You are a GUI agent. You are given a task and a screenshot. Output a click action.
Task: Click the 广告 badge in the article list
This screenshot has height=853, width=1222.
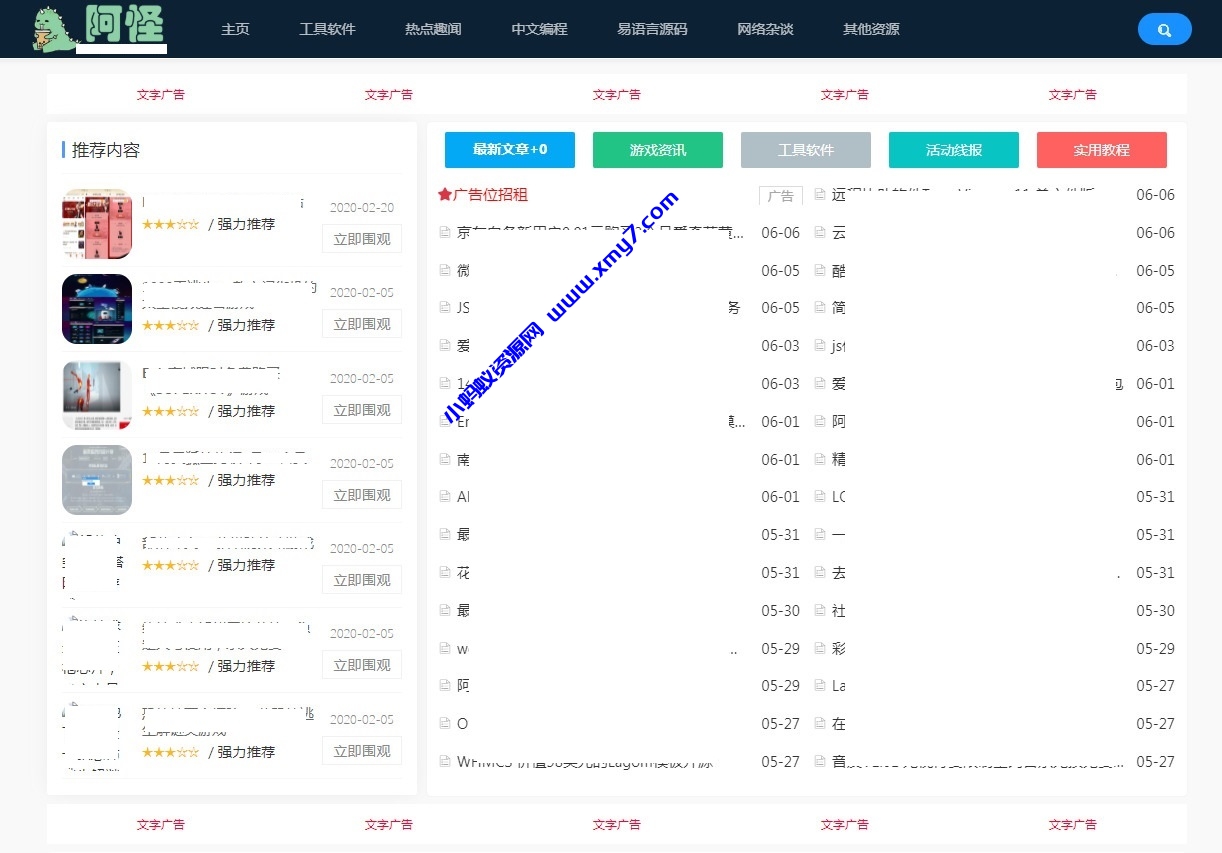pyautogui.click(x=781, y=196)
